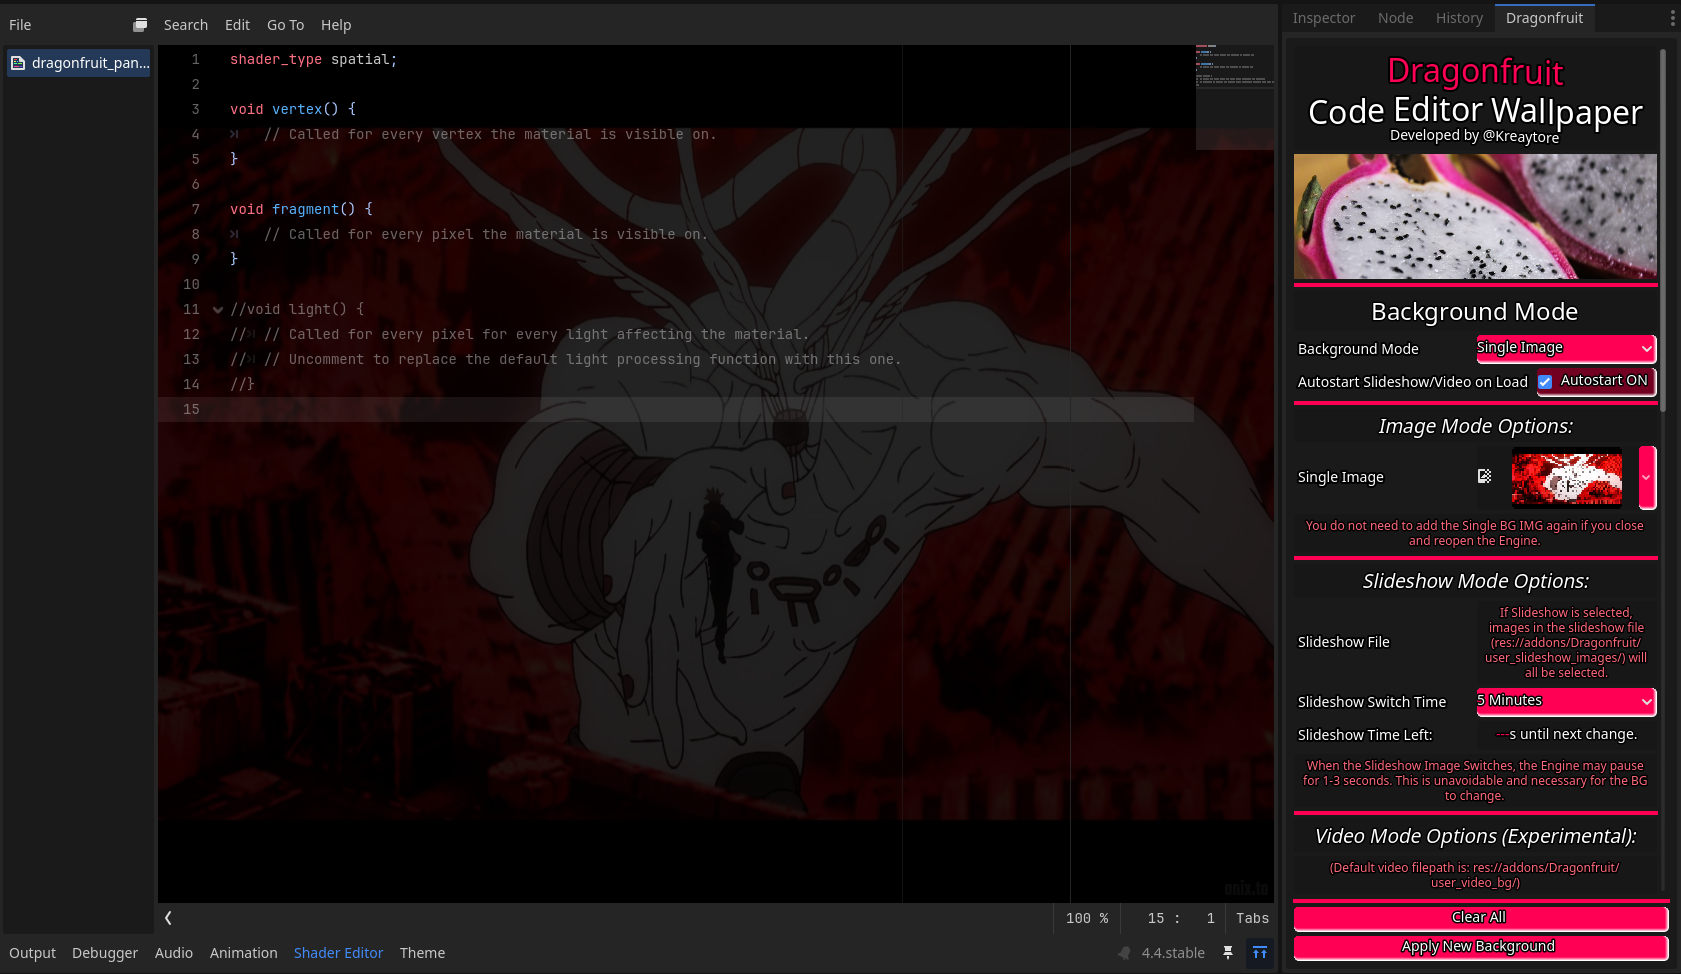Pin the bottom panel with pushpin icon
Viewport: 1681px width, 974px height.
[1228, 953]
